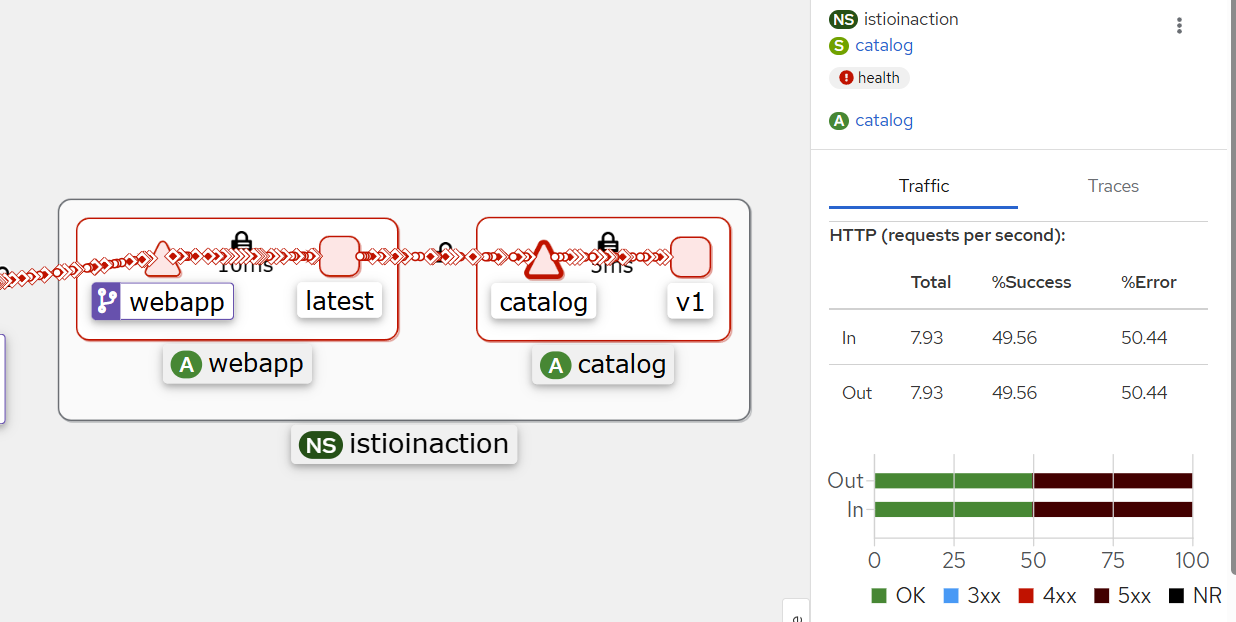Click the lock icon on the catalog edge
This screenshot has width=1236, height=622.
tap(607, 241)
